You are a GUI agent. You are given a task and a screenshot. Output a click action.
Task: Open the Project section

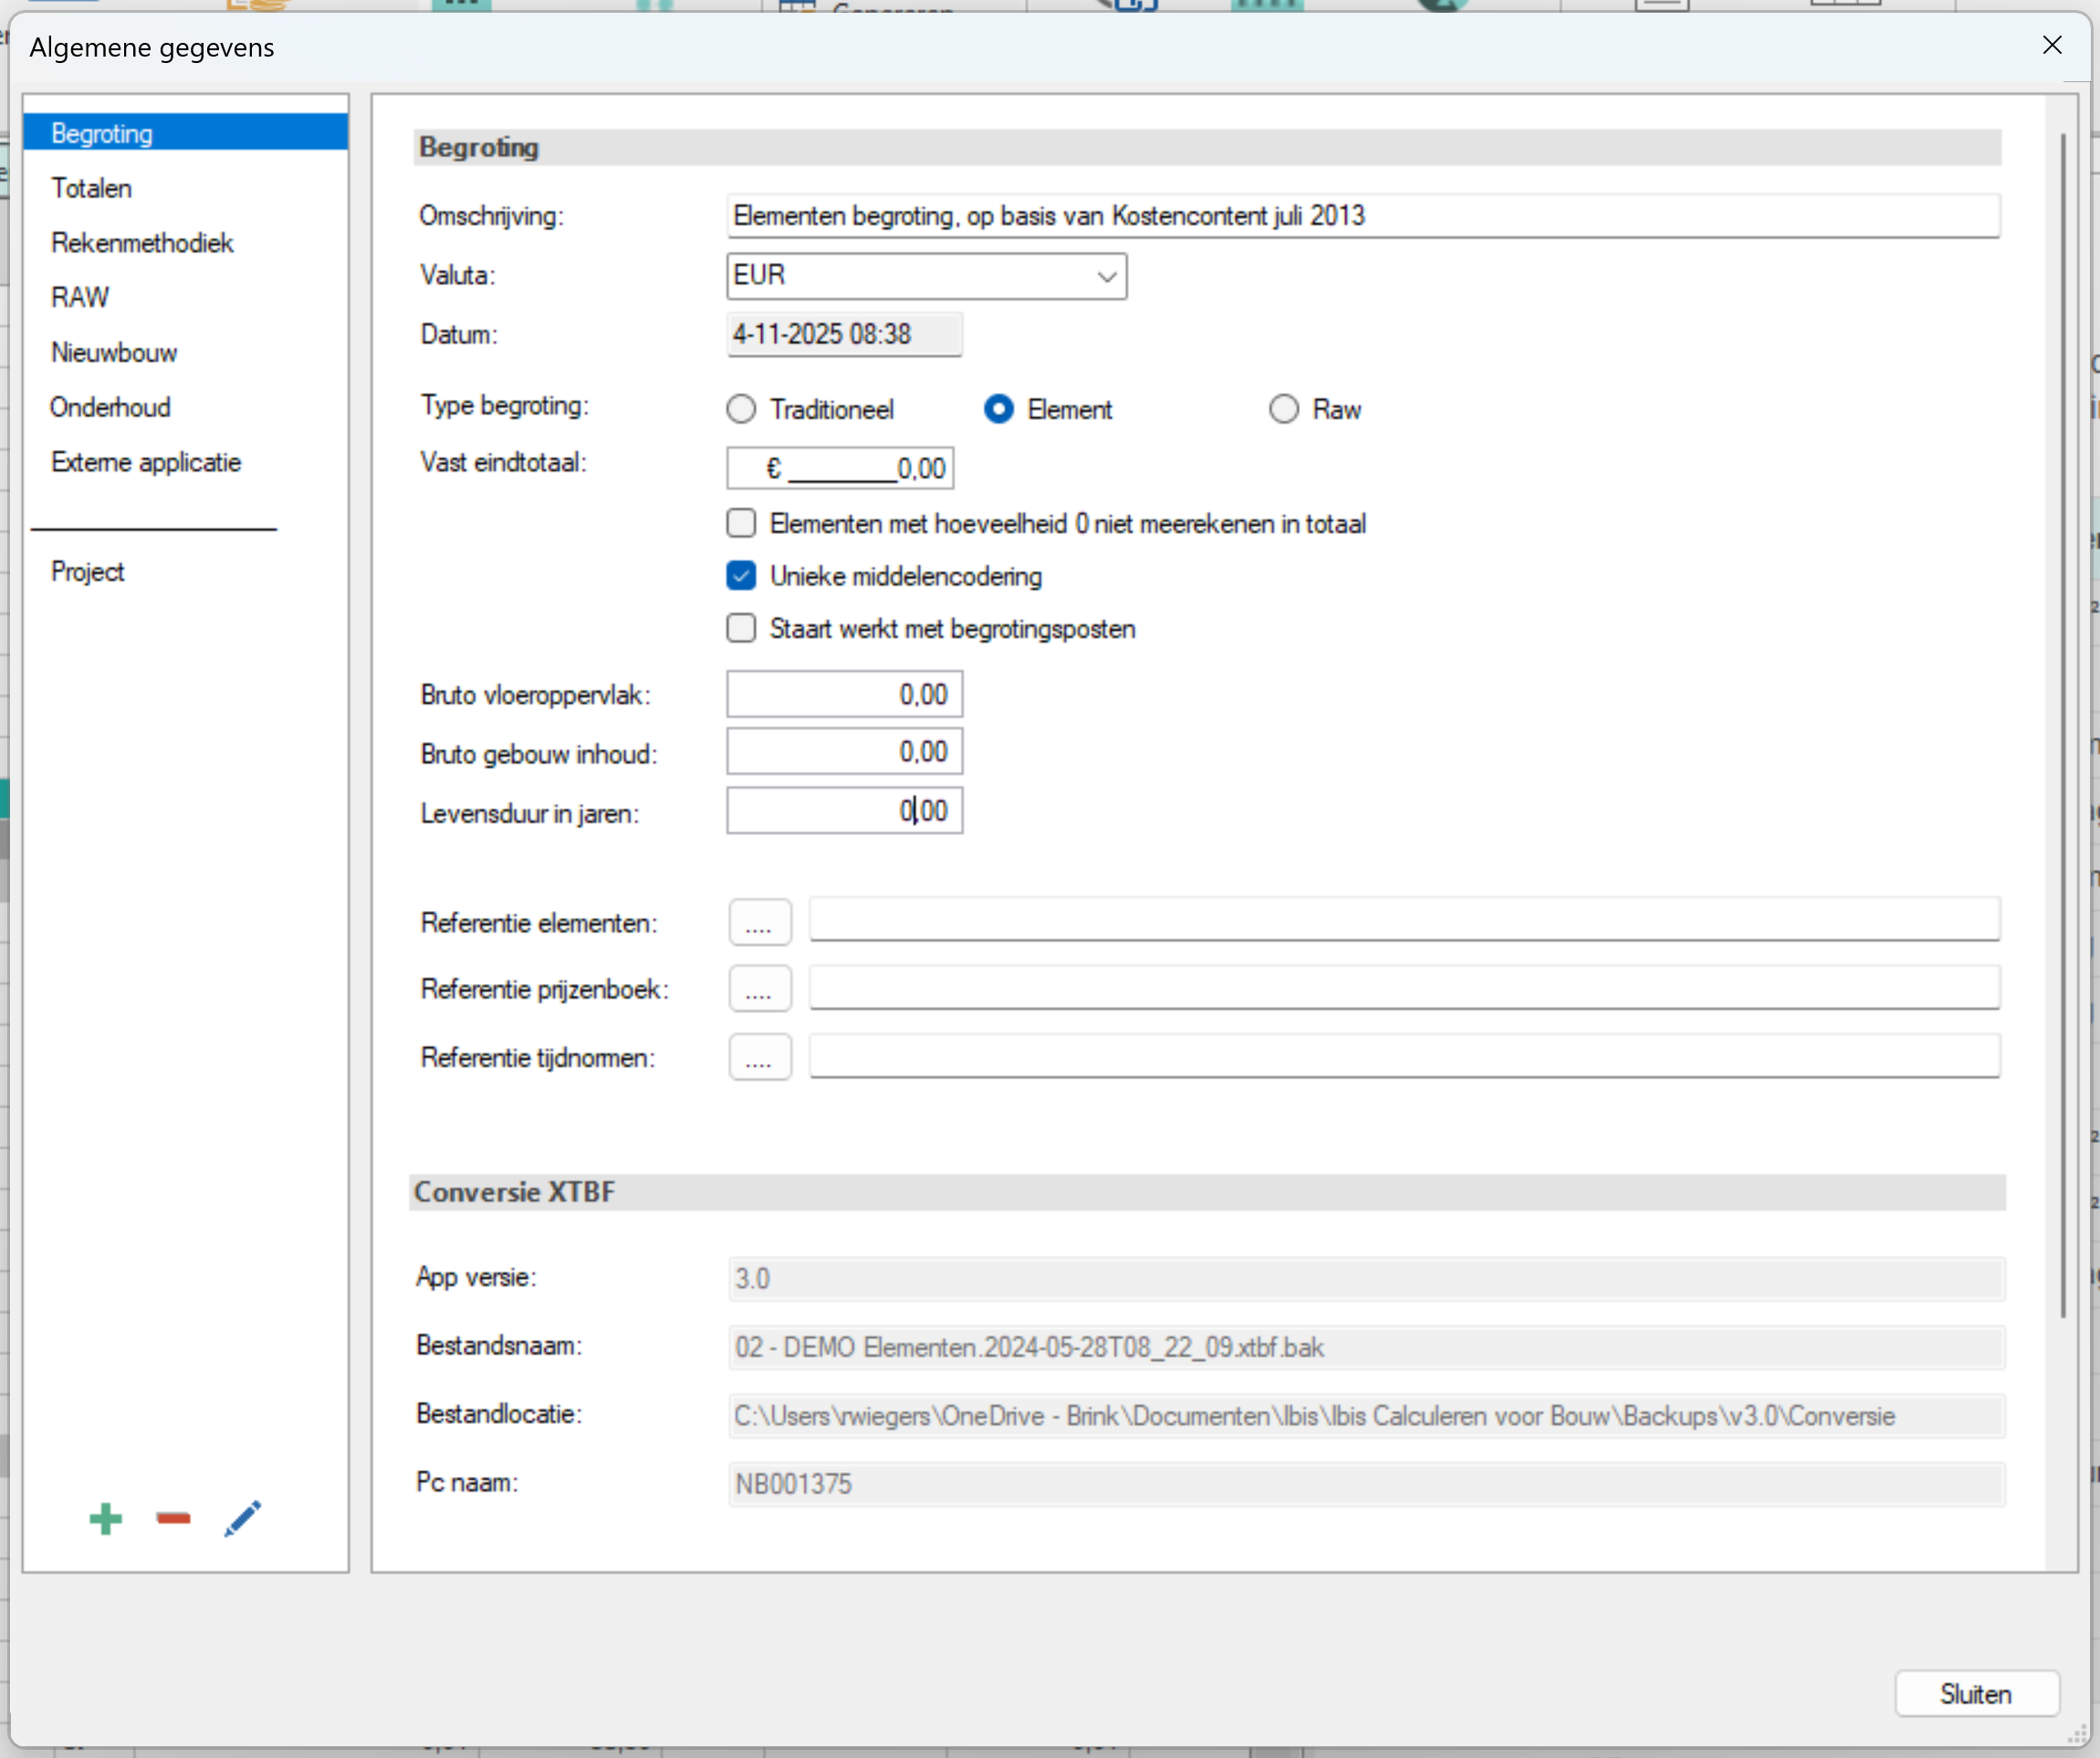tap(87, 571)
